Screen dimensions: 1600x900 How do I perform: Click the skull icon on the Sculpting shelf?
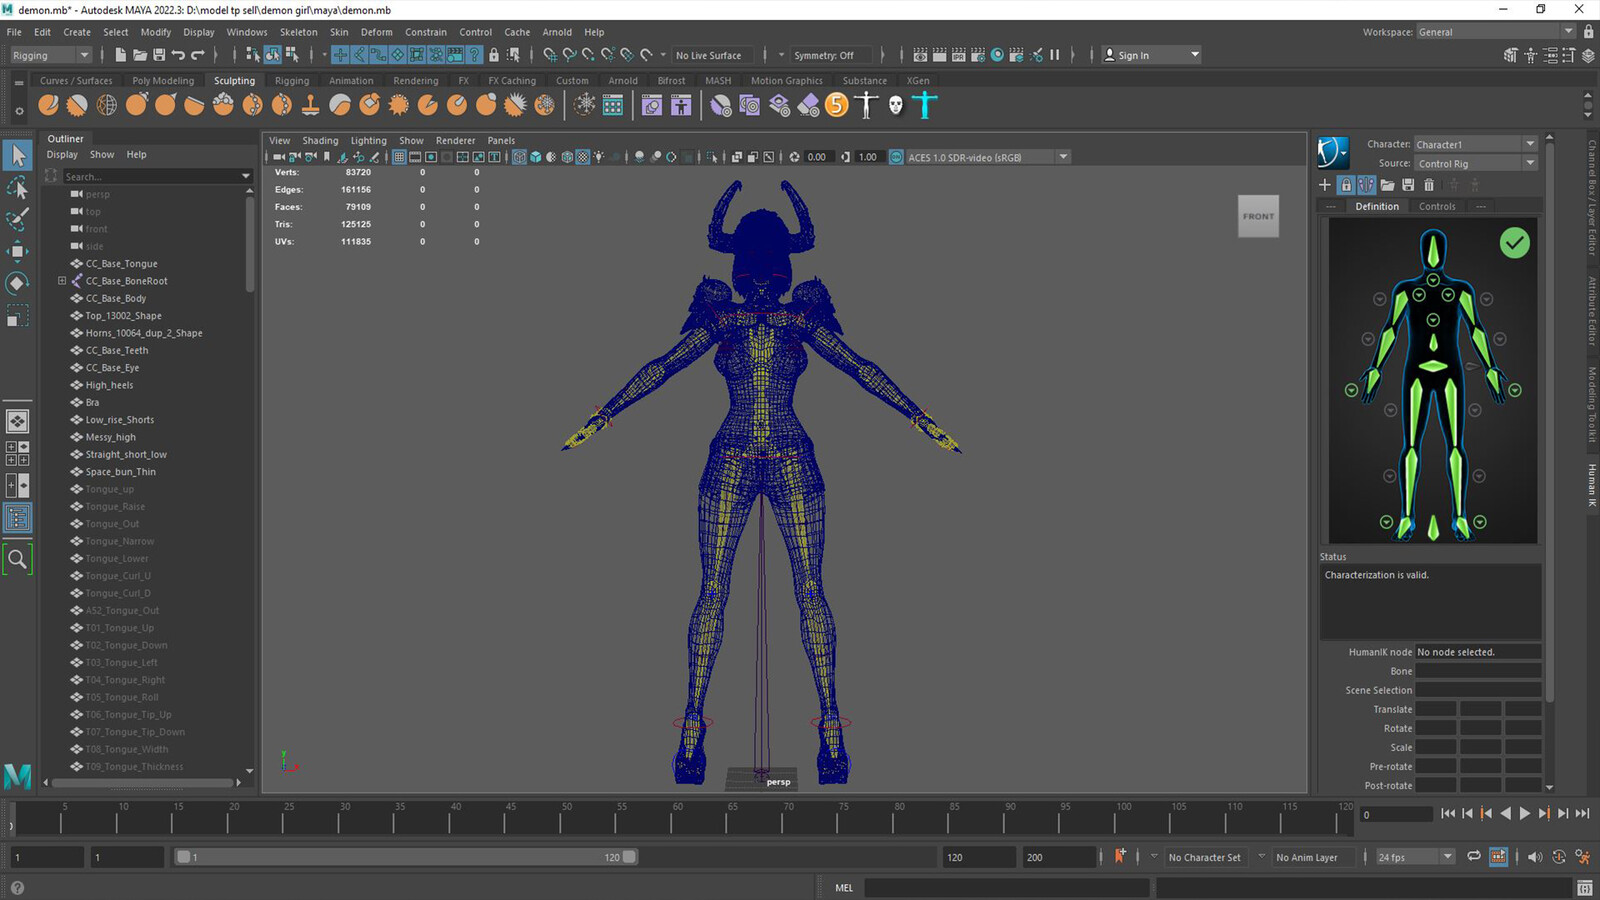click(x=896, y=105)
